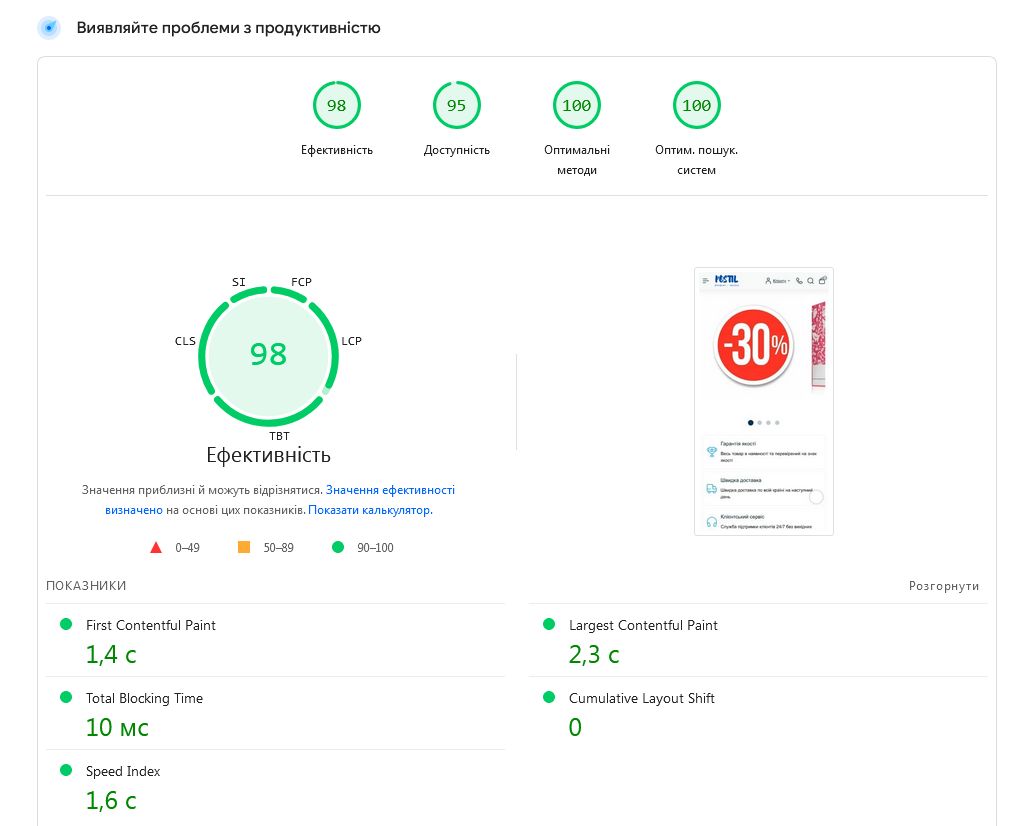Click the Cumulative Layout Shift metric
Viewport: 1019px width, 826px height.
click(641, 698)
